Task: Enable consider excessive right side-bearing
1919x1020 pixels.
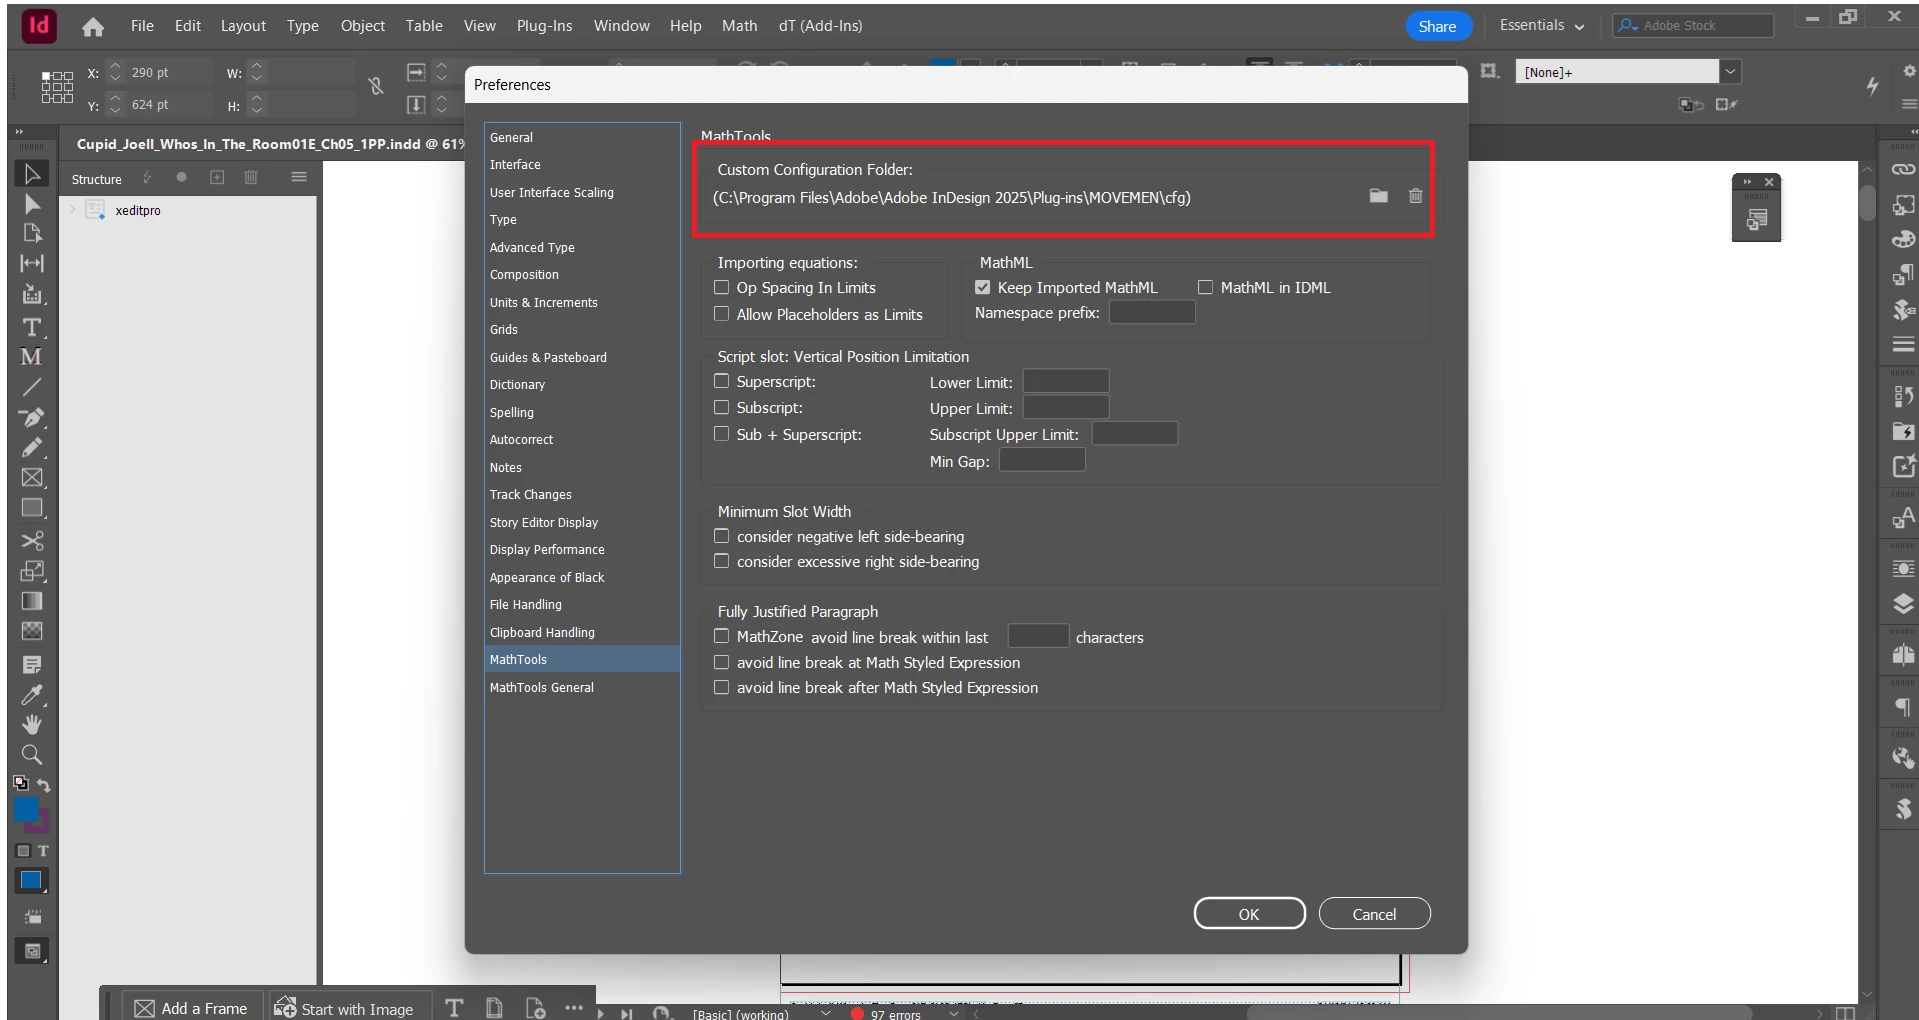Action: 721,561
